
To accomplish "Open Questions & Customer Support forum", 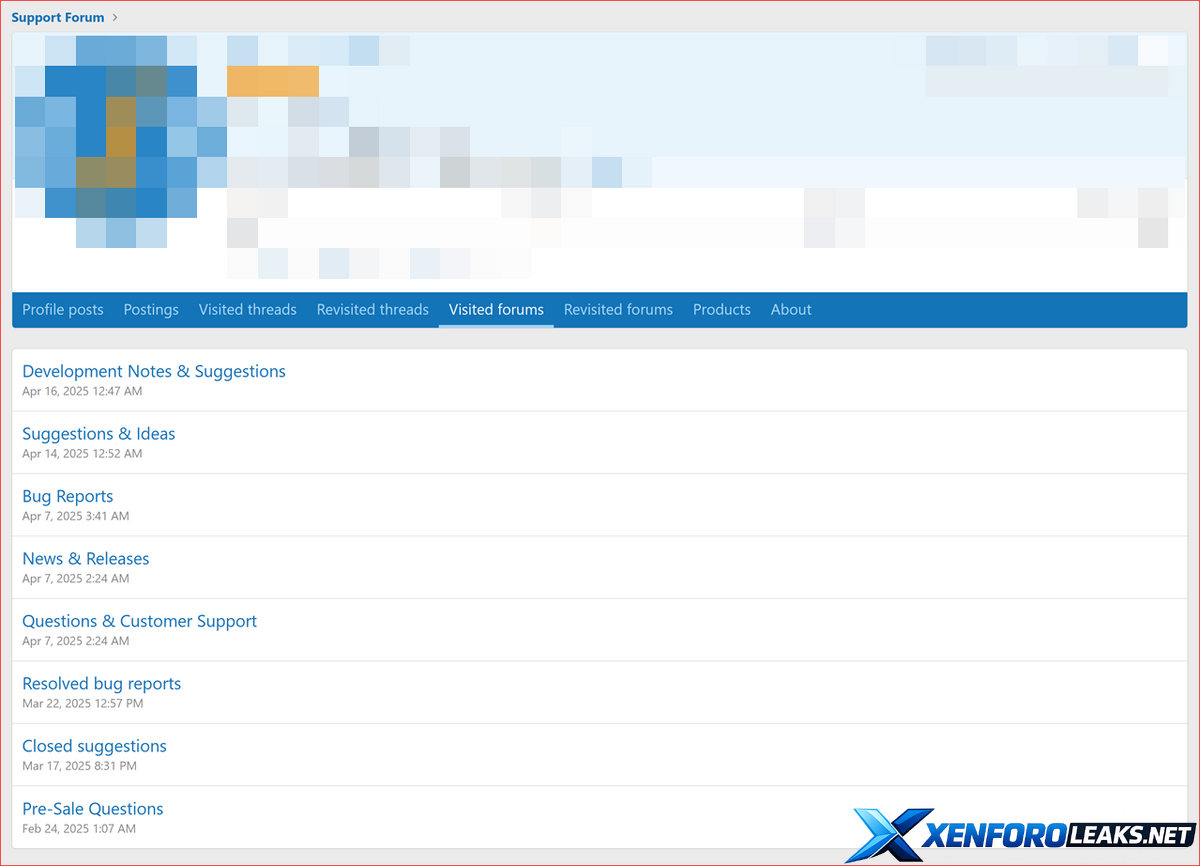I will (140, 621).
